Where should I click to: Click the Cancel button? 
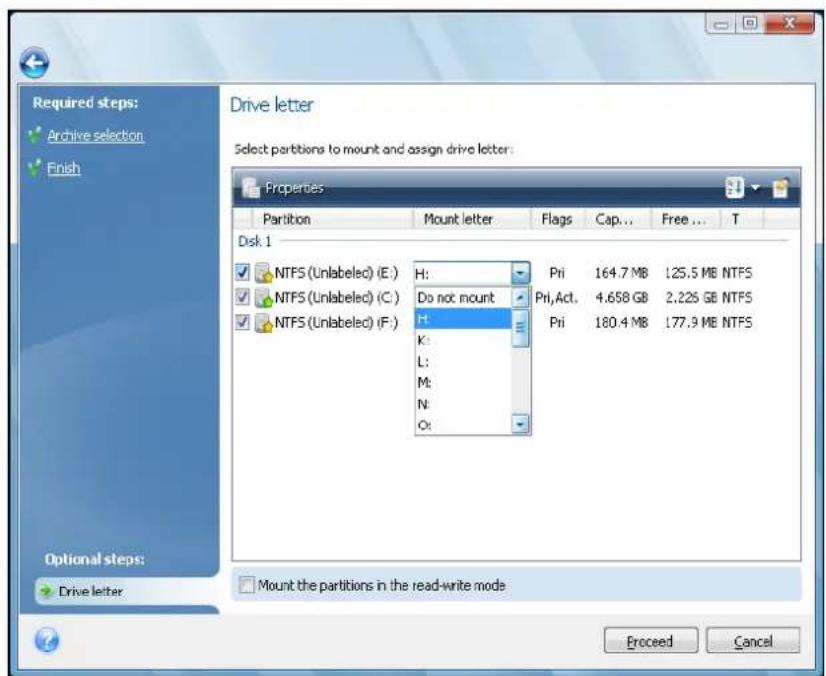[x=753, y=641]
